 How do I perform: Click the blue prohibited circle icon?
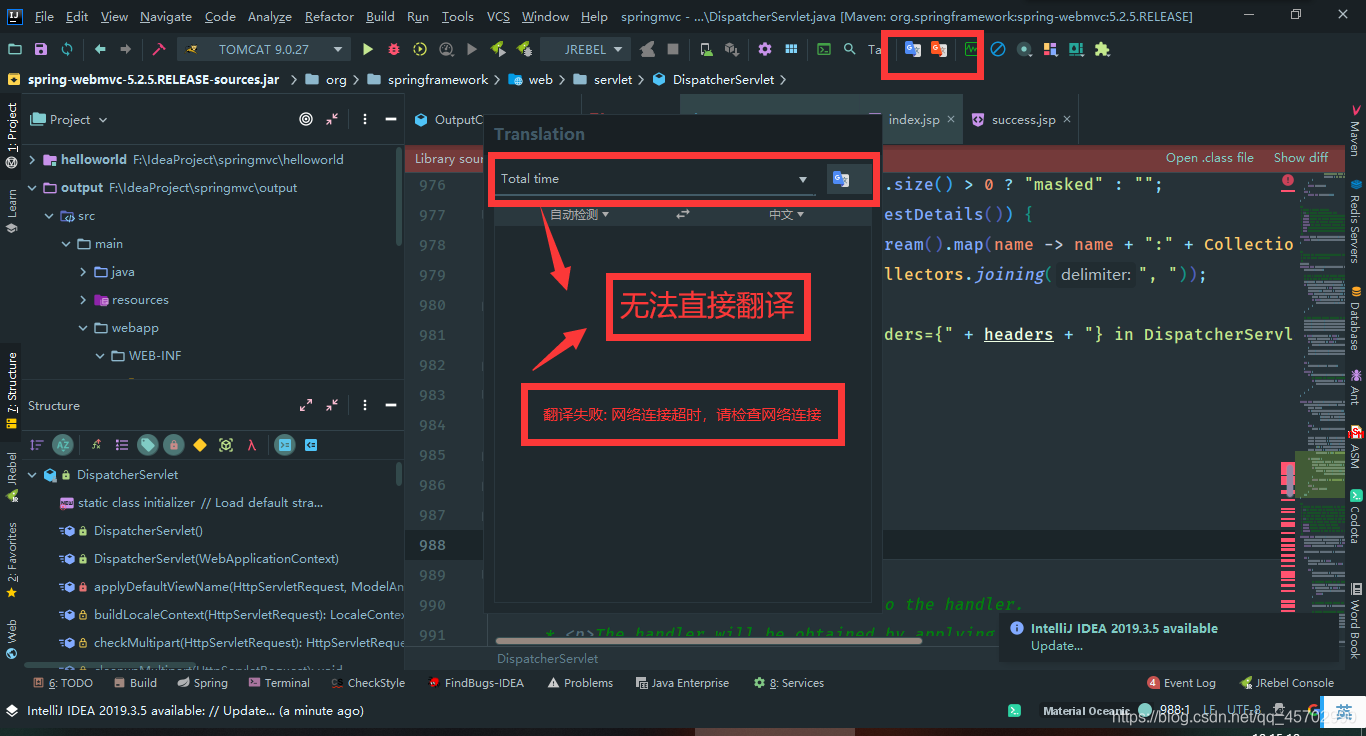coord(998,49)
